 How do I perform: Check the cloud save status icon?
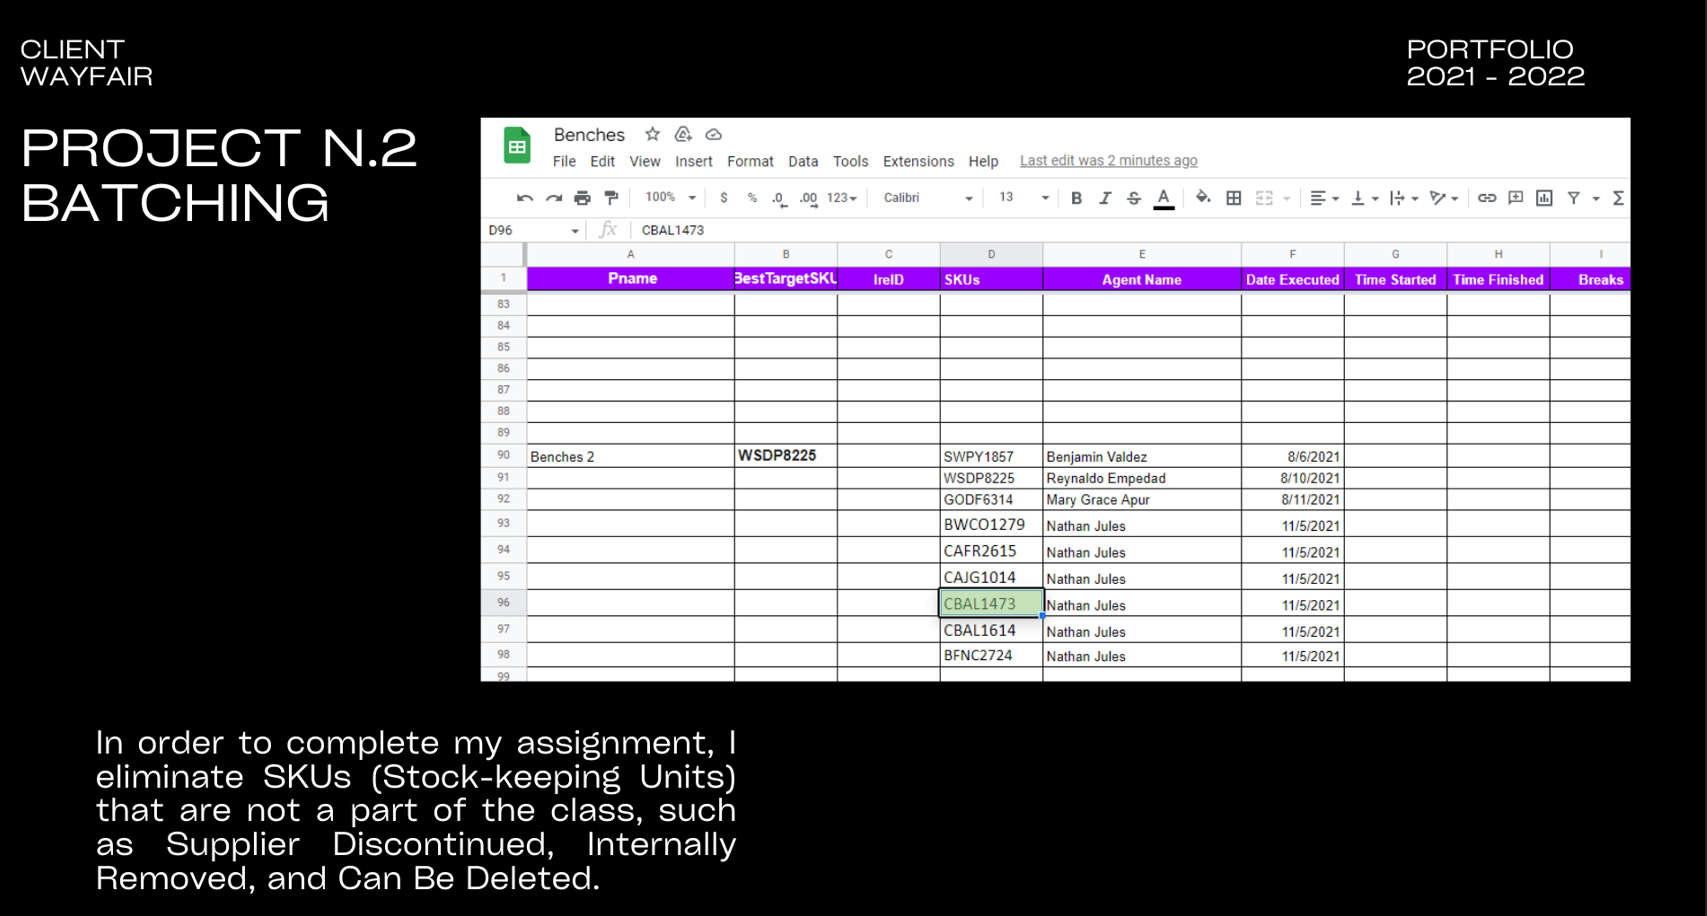pyautogui.click(x=714, y=134)
